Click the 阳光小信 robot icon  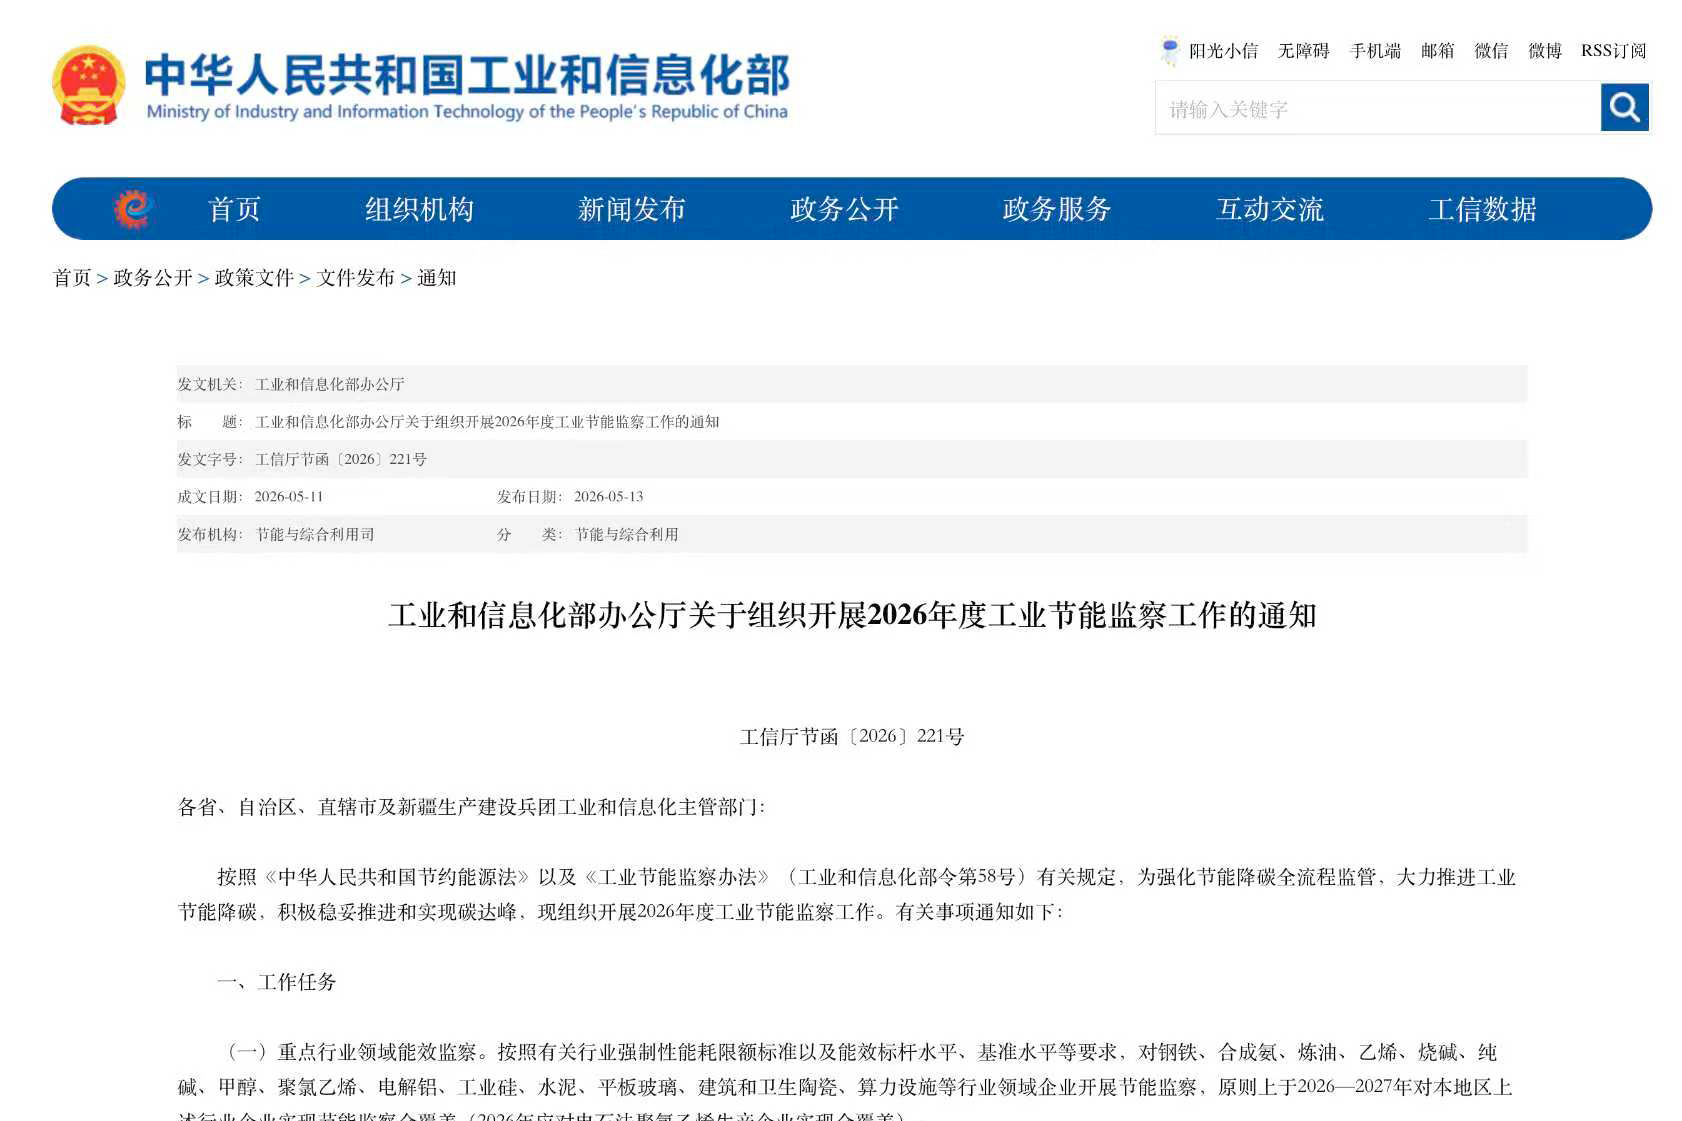click(x=1169, y=50)
